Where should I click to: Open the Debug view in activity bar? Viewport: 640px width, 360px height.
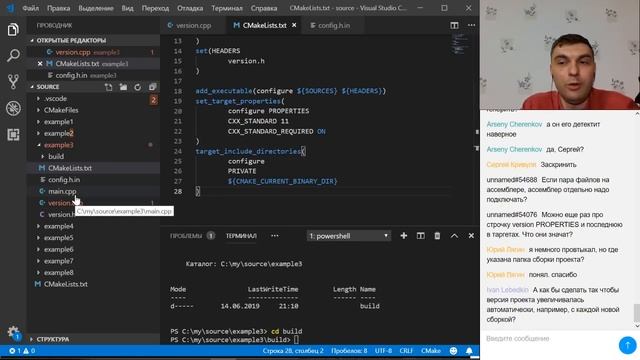(x=13, y=108)
